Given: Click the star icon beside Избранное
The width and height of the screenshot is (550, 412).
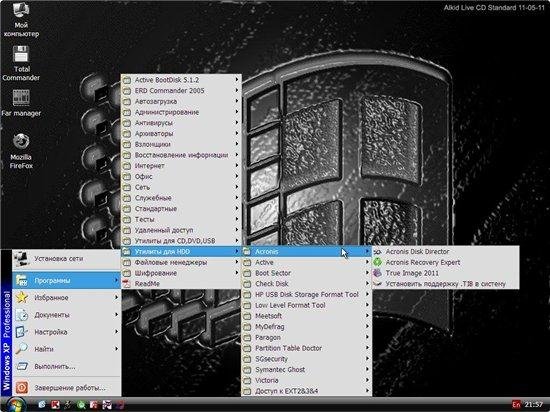Looking at the screenshot, I should (22, 297).
